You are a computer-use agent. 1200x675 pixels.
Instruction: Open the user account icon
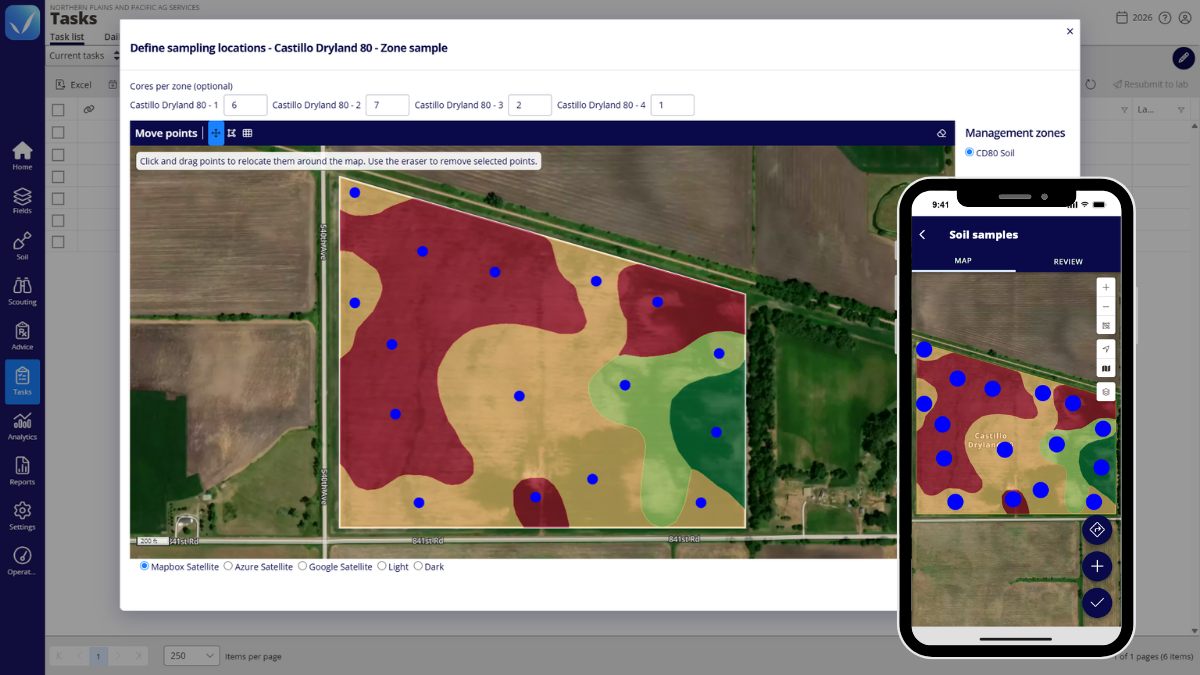[1184, 18]
